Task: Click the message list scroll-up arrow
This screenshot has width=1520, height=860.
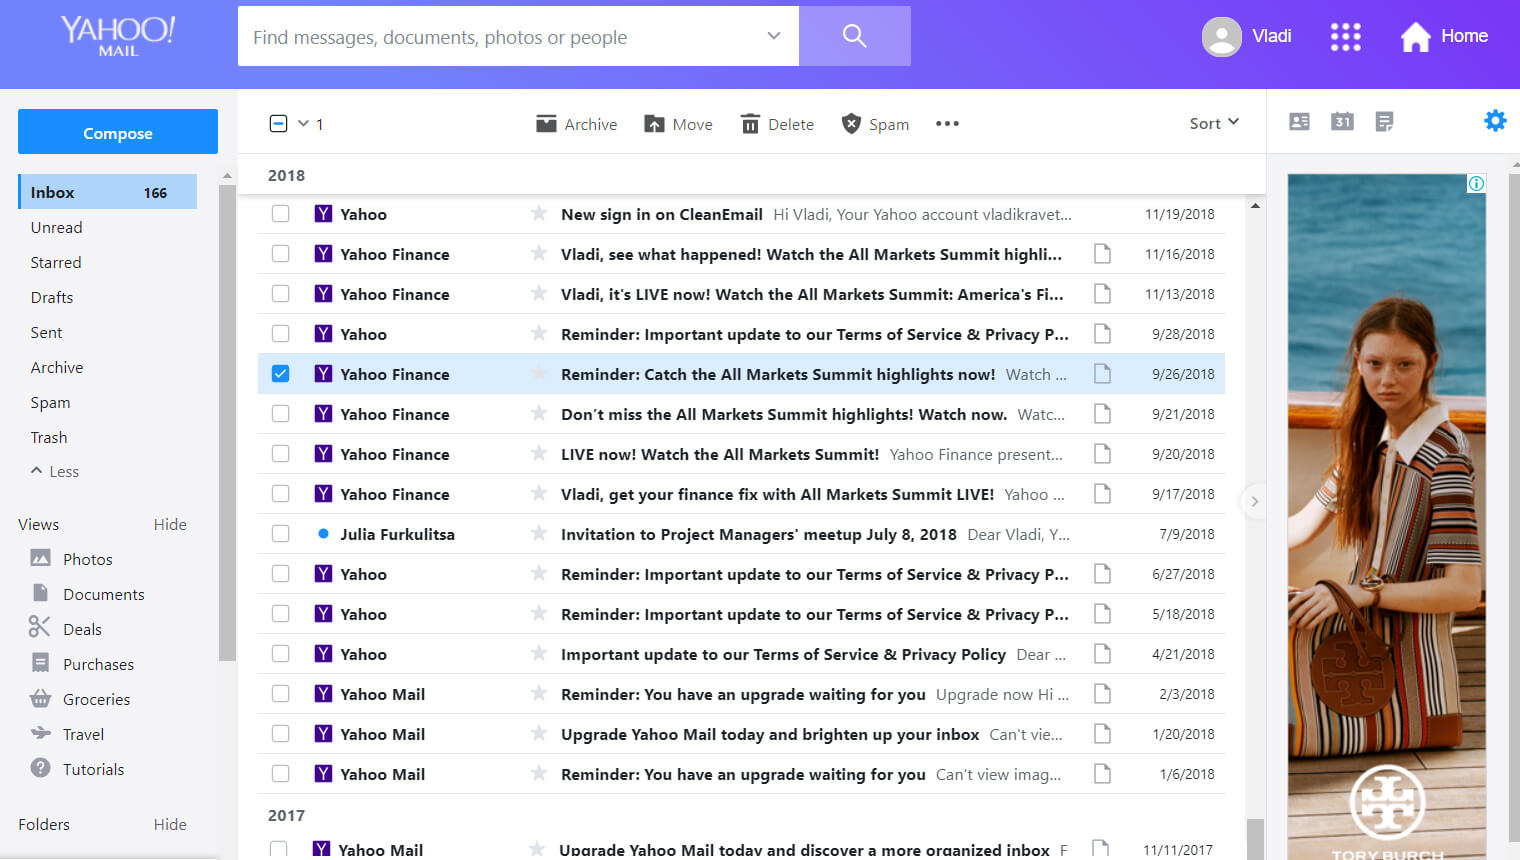Action: [x=1255, y=205]
